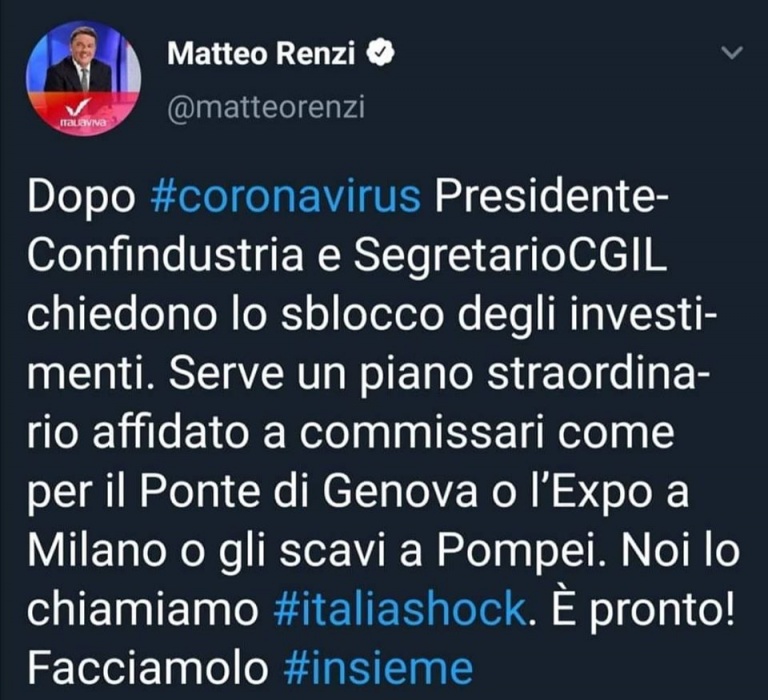This screenshot has width=768, height=700.
Task: Click the phrase Ponte di Genova
Action: click(x=309, y=491)
